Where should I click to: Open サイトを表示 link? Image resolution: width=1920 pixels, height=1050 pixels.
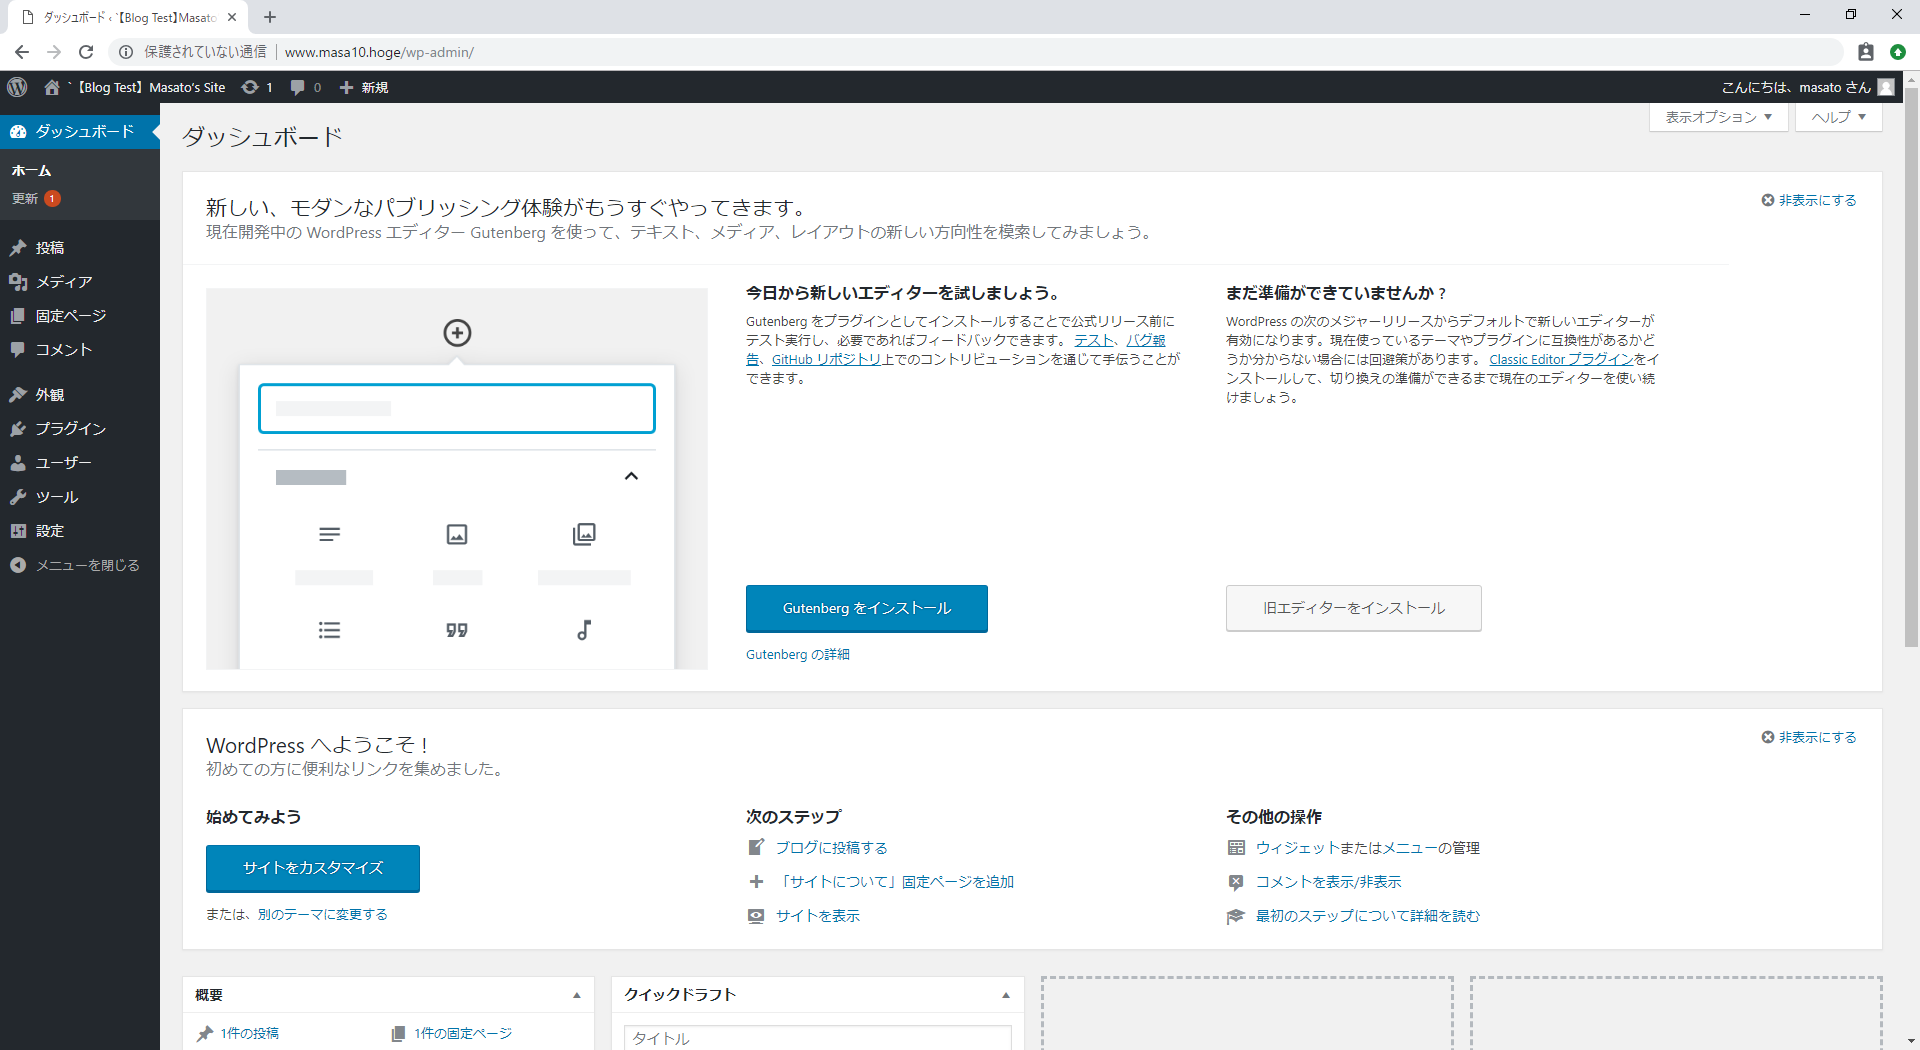pos(818,915)
